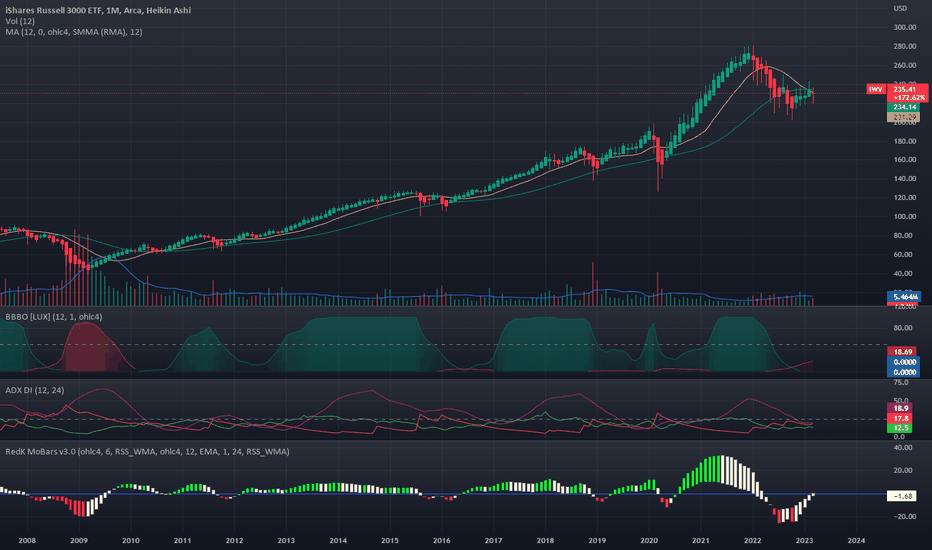Click the 100.00 price axis label
Image resolution: width=932 pixels, height=550 pixels.
click(905, 216)
